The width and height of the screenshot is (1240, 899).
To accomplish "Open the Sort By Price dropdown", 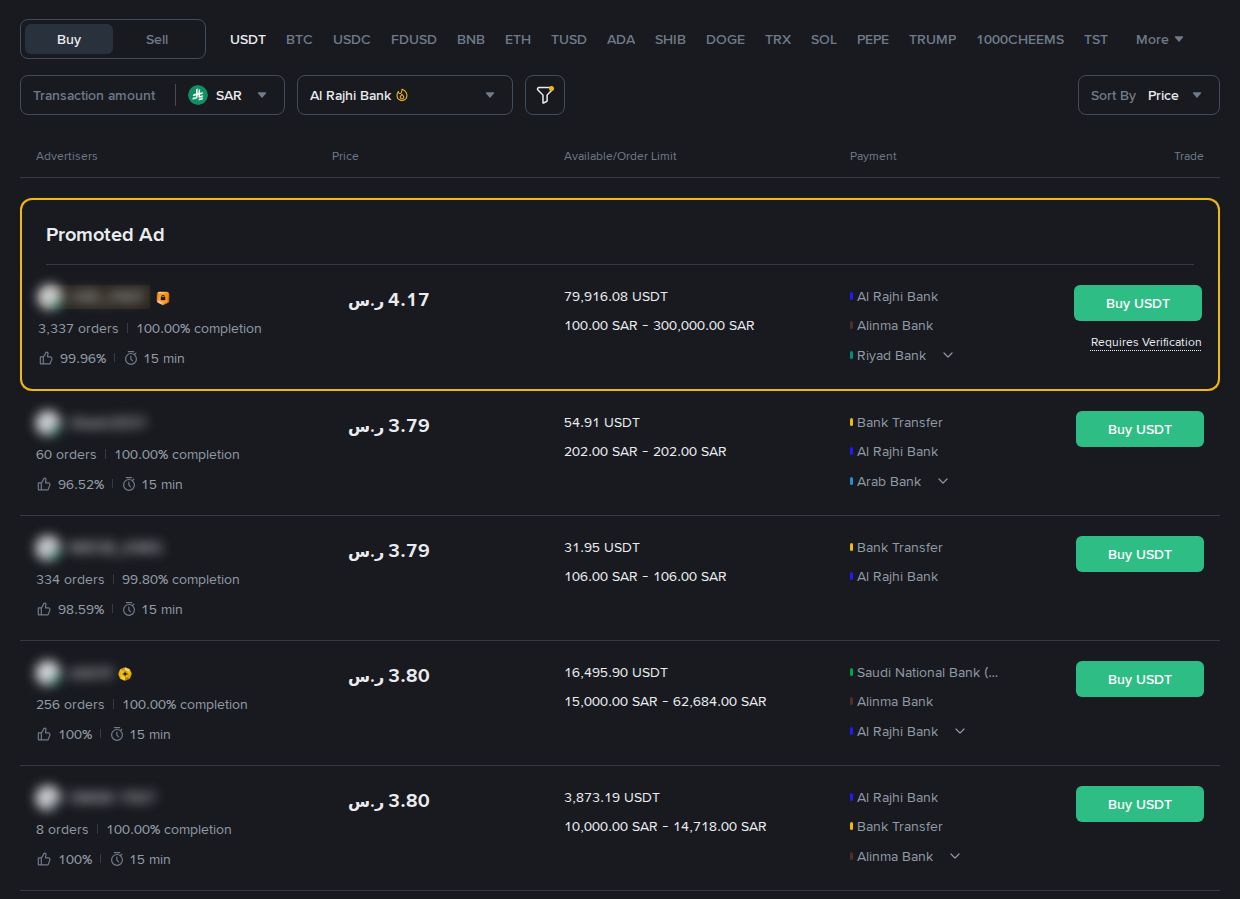I will [1149, 95].
